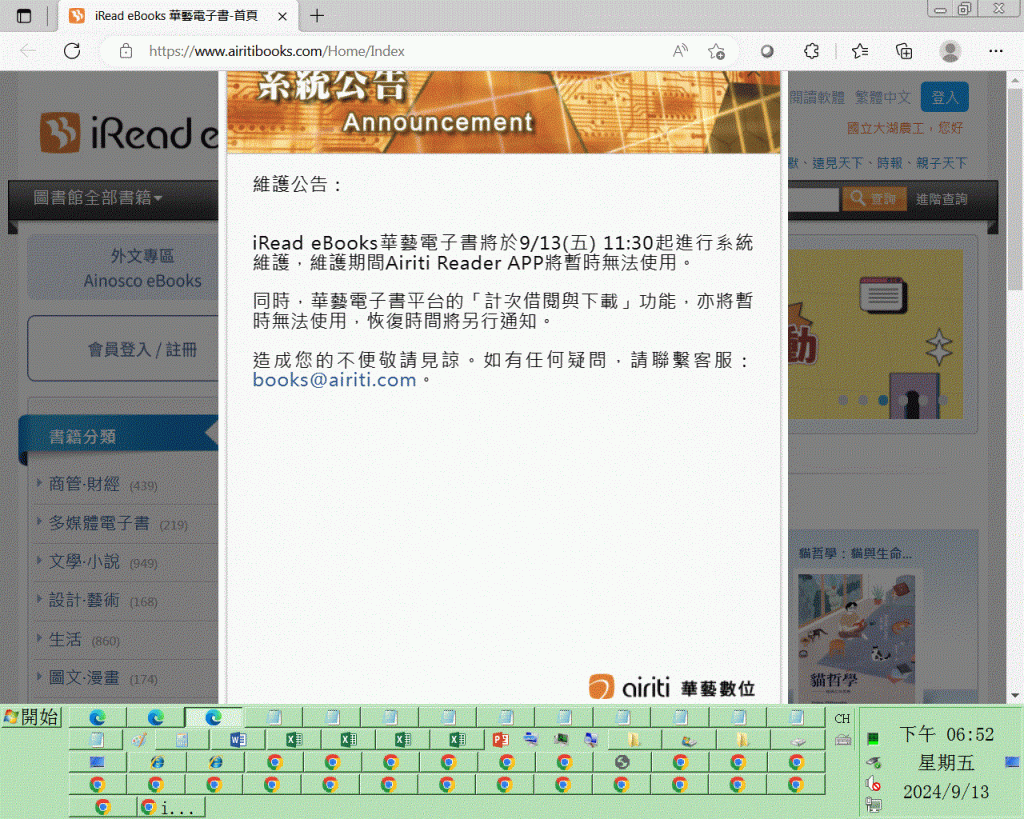Click the 貓哲學：貓與生命 book title
1024x819 pixels.
pyautogui.click(x=855, y=553)
